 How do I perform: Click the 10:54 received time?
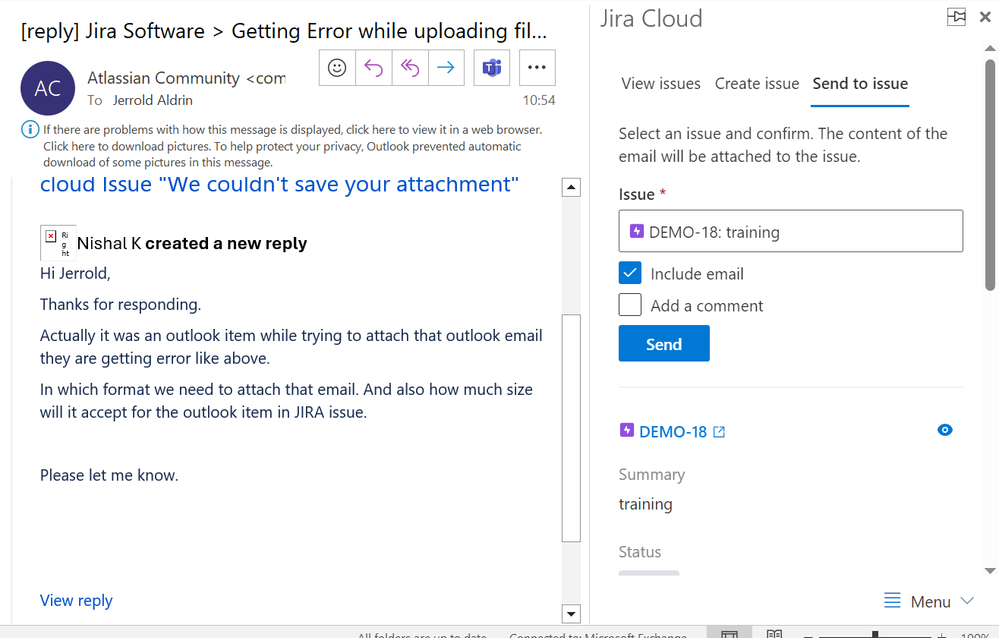click(x=539, y=100)
